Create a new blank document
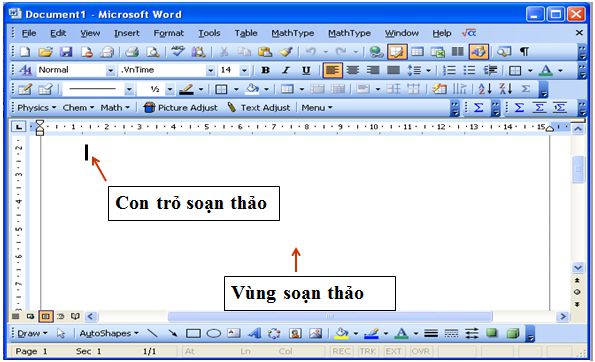Viewport: 595px width, 362px height. (25, 52)
